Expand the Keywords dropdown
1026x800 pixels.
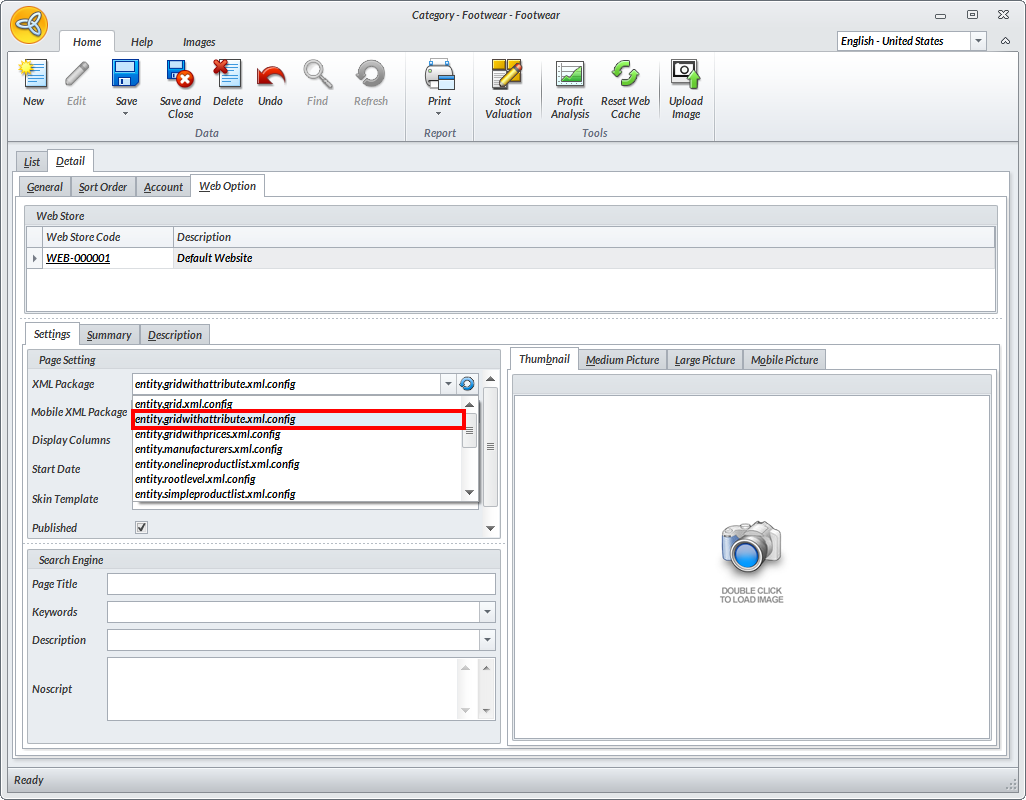click(x=487, y=612)
